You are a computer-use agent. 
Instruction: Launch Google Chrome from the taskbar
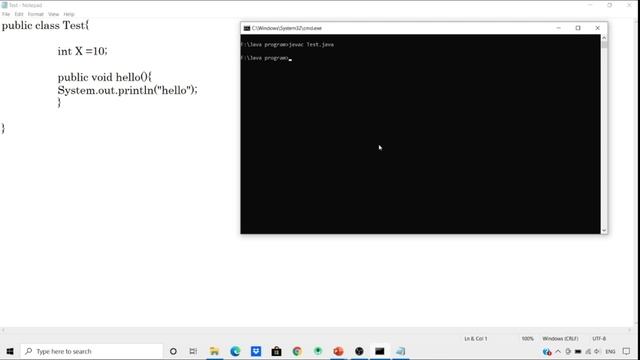[x=297, y=351]
